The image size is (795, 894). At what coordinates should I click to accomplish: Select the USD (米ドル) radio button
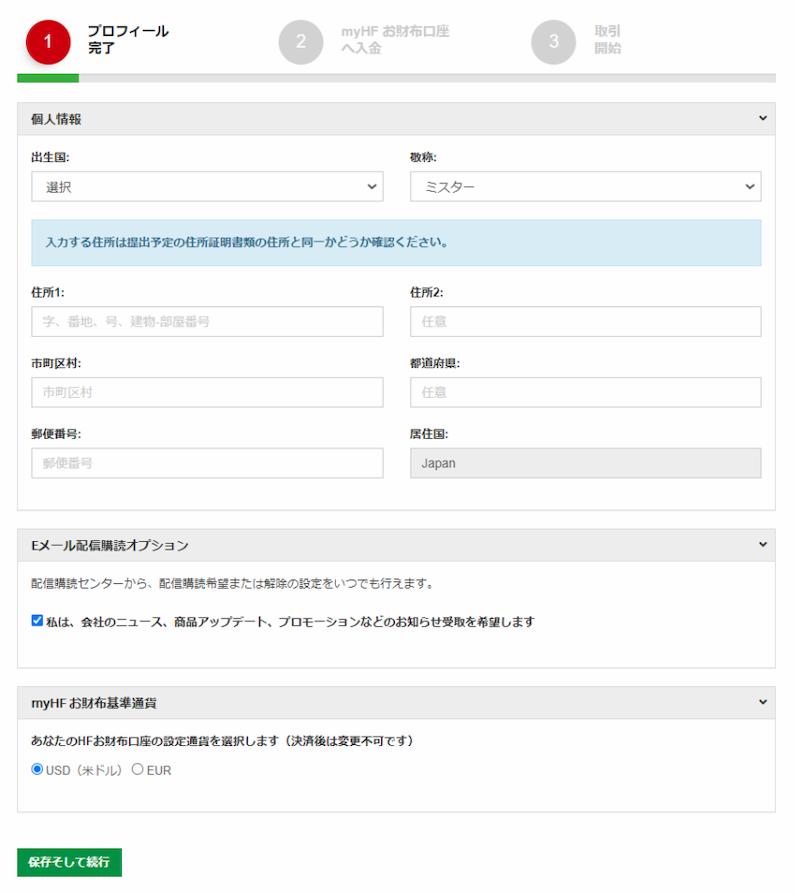click(x=38, y=770)
